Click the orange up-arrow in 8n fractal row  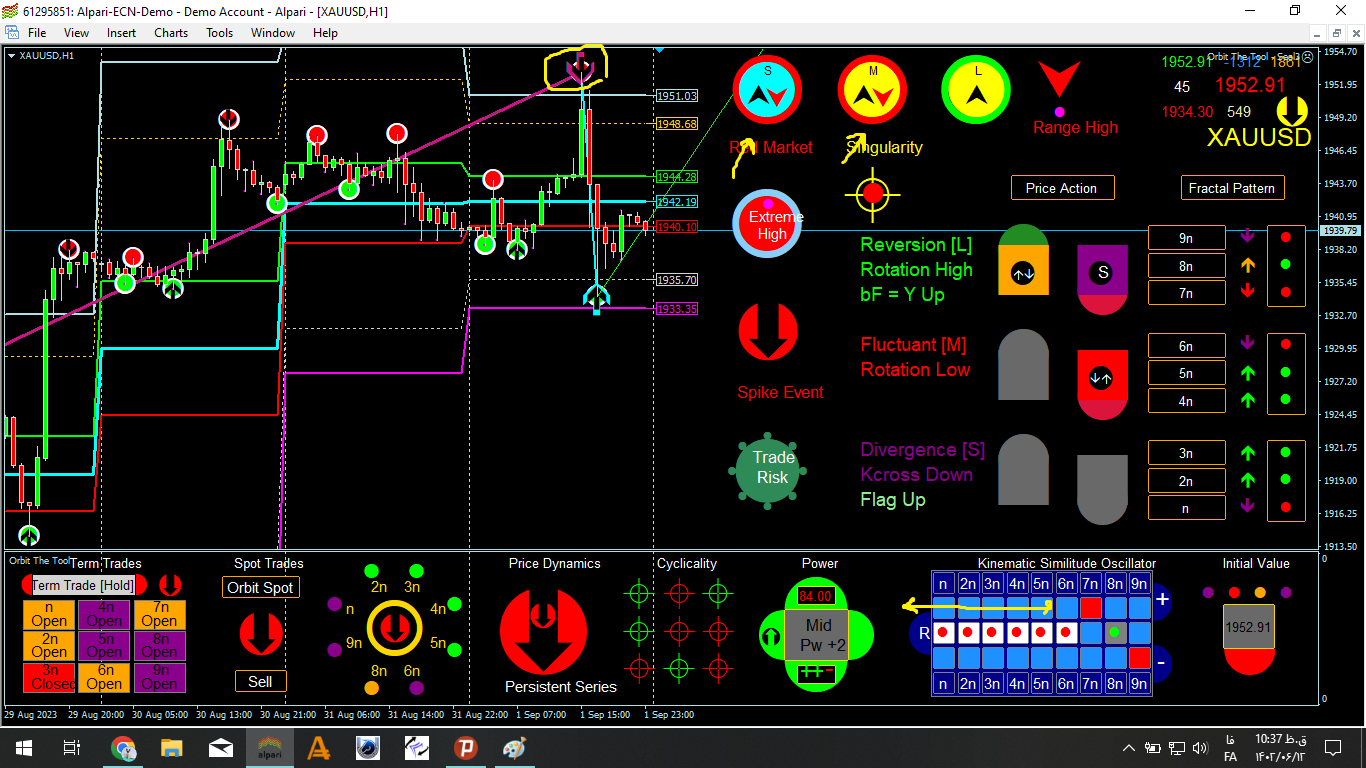[1247, 265]
